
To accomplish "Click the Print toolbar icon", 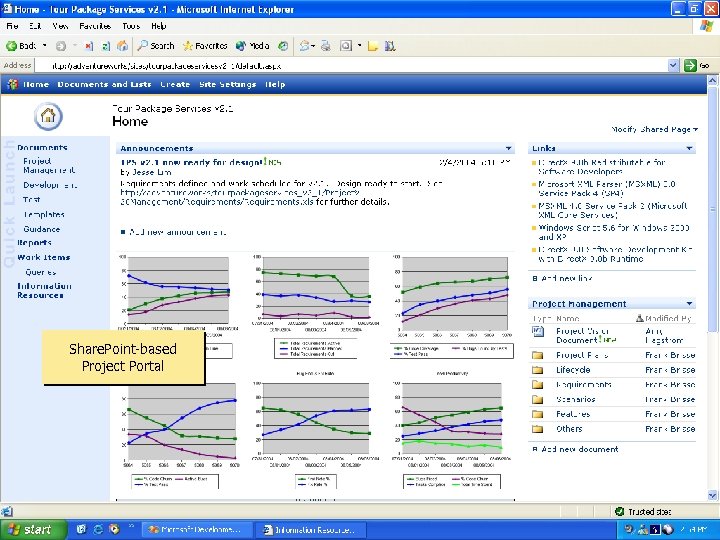I will tap(326, 46).
